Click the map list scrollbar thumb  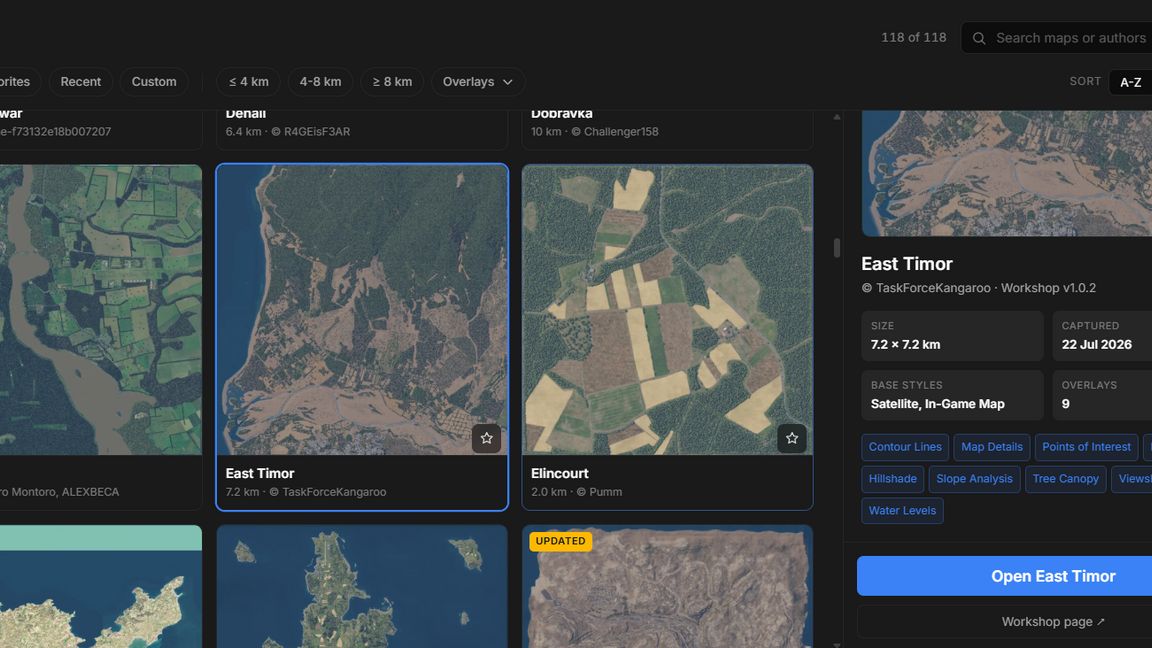tap(837, 248)
